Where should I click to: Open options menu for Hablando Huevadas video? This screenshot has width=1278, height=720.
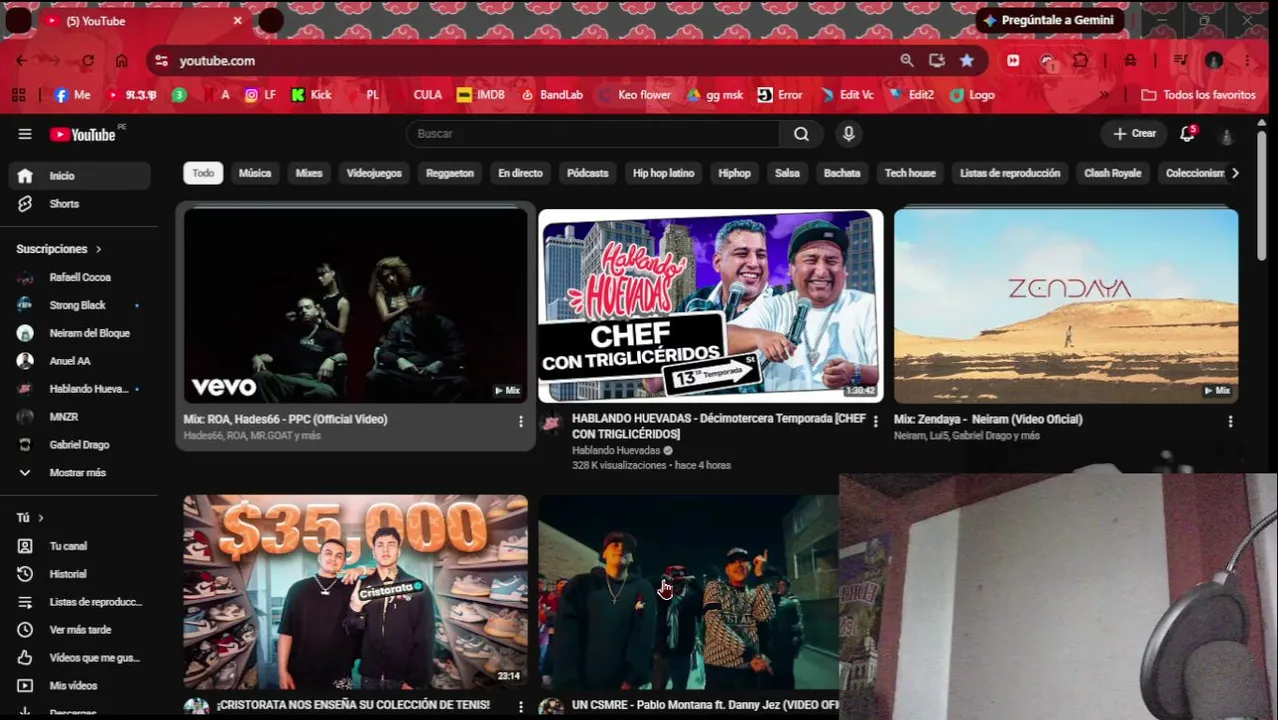coord(875,422)
